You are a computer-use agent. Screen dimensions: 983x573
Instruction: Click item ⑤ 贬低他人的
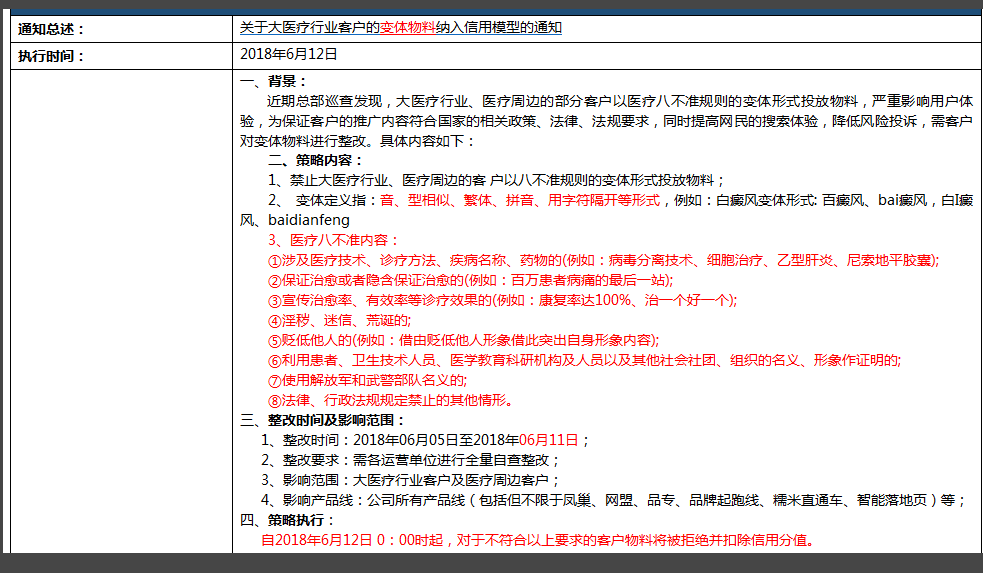pyautogui.click(x=464, y=340)
